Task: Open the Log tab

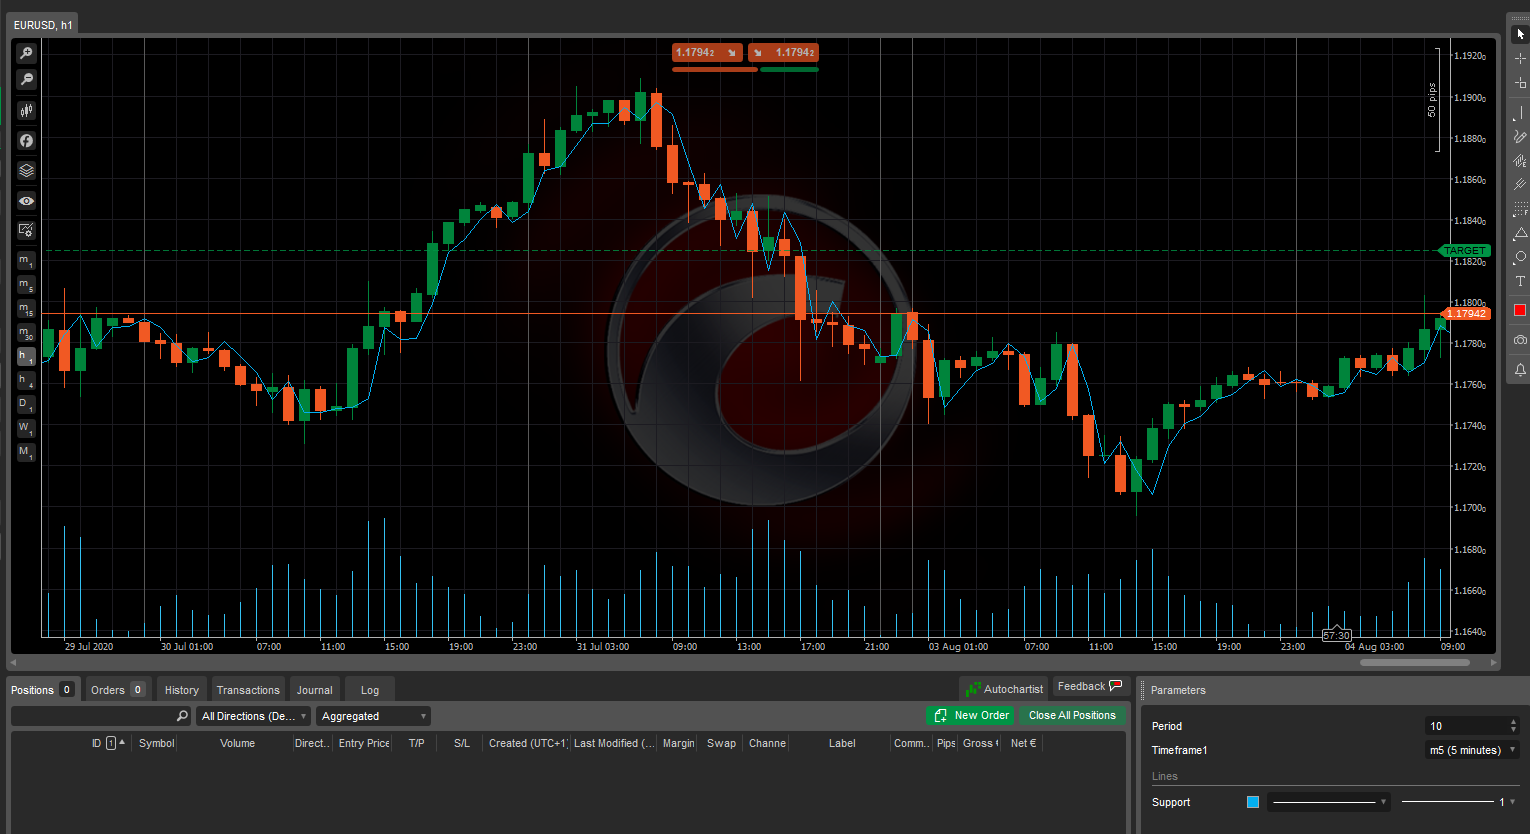Action: pos(370,690)
